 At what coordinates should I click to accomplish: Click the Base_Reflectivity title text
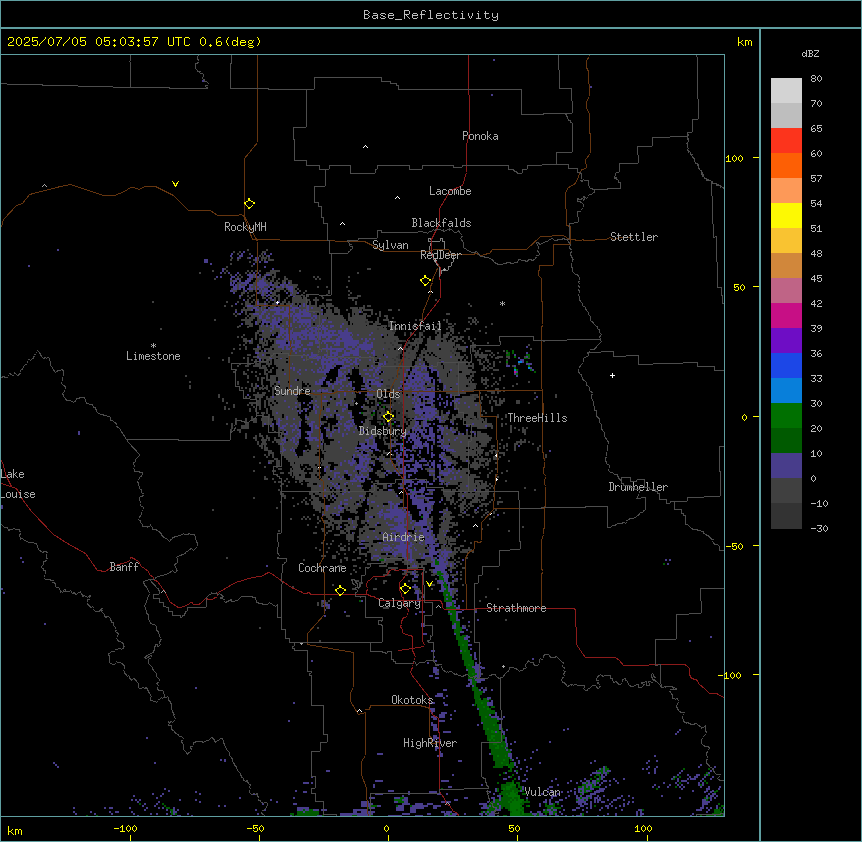pyautogui.click(x=431, y=15)
